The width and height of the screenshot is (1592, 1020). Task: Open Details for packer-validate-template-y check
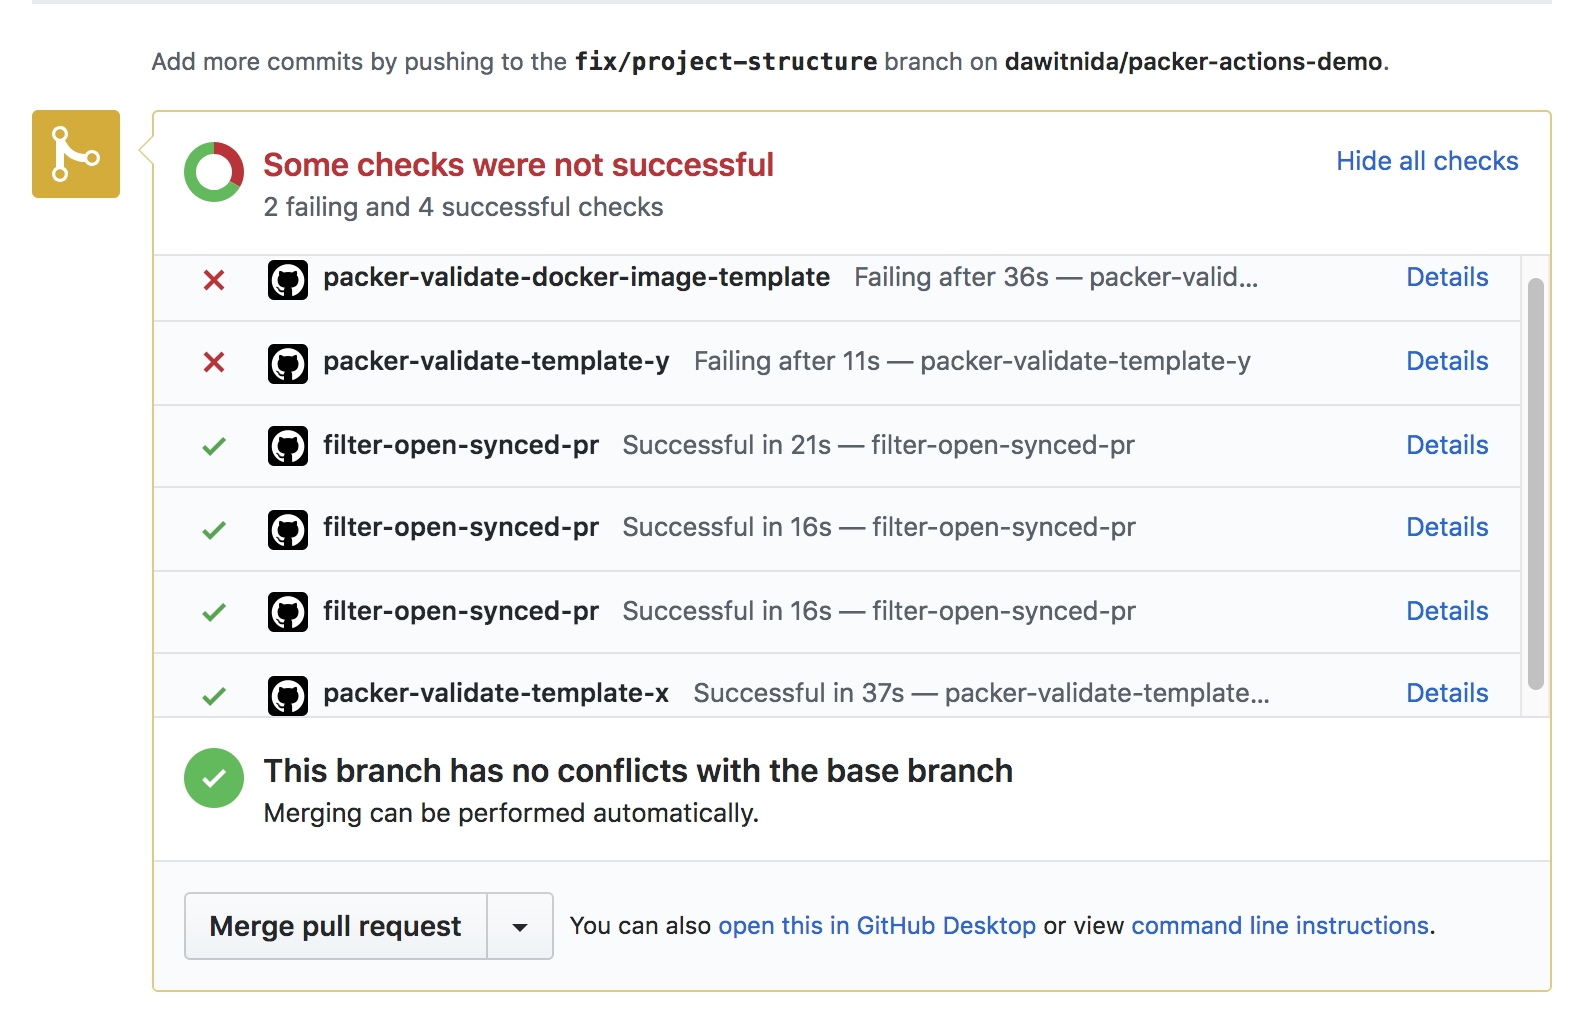(x=1447, y=361)
